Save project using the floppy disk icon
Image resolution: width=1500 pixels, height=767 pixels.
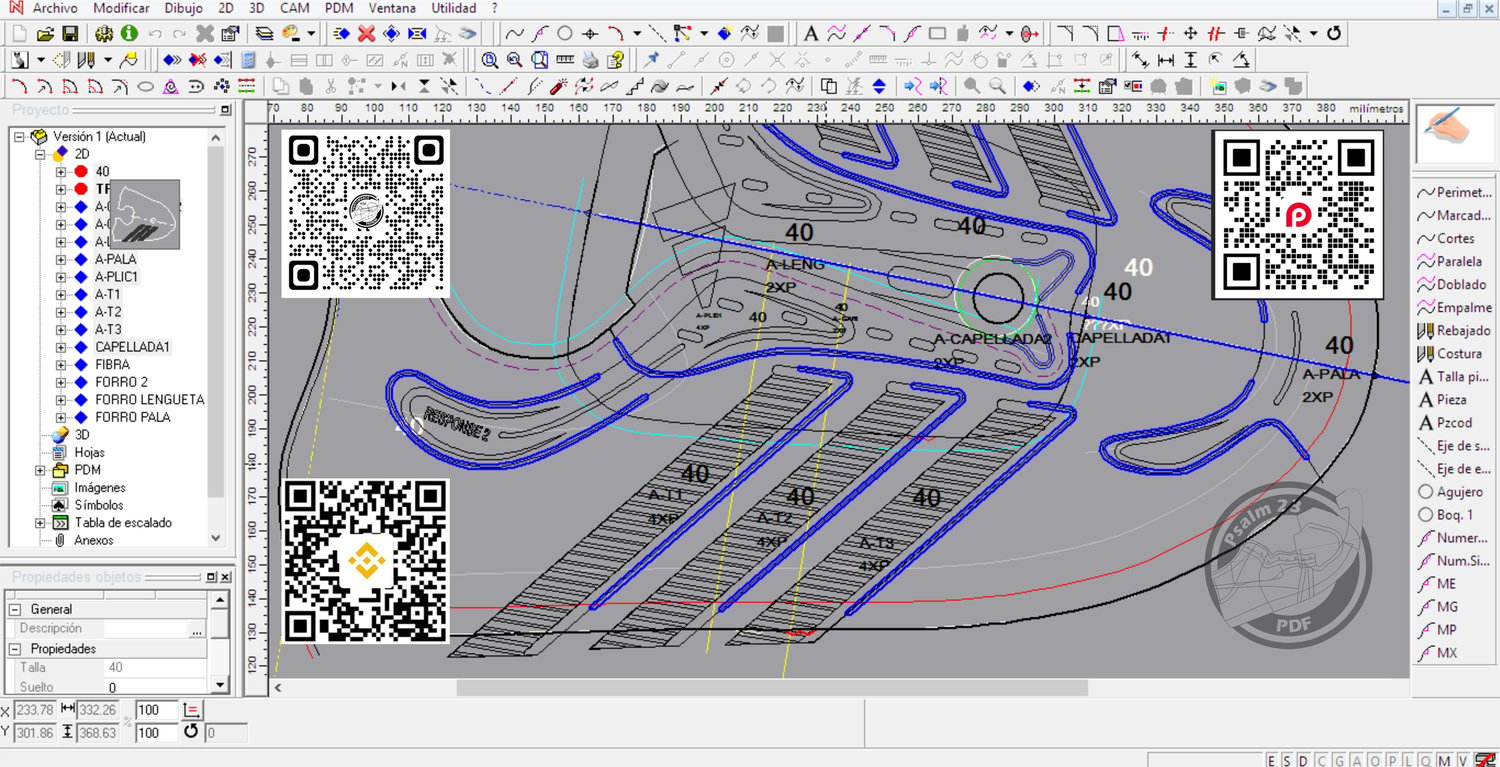70,34
